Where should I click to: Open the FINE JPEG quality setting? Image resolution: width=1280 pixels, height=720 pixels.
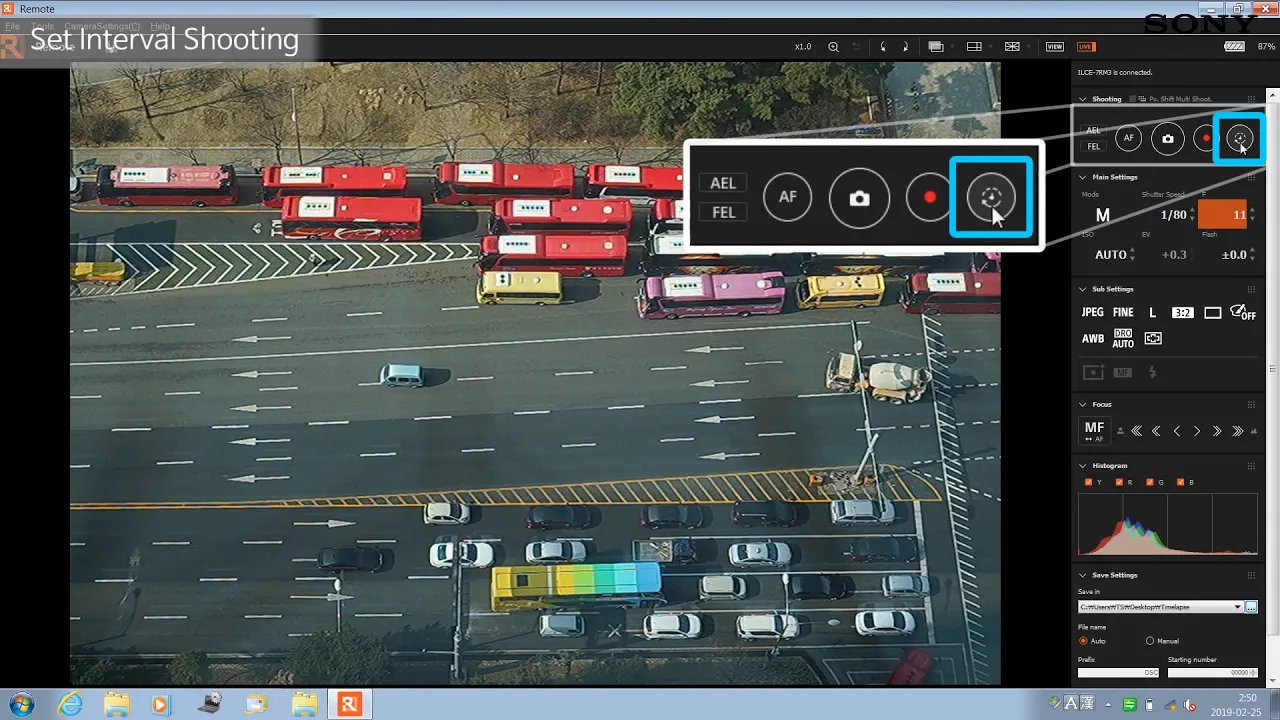(1123, 313)
